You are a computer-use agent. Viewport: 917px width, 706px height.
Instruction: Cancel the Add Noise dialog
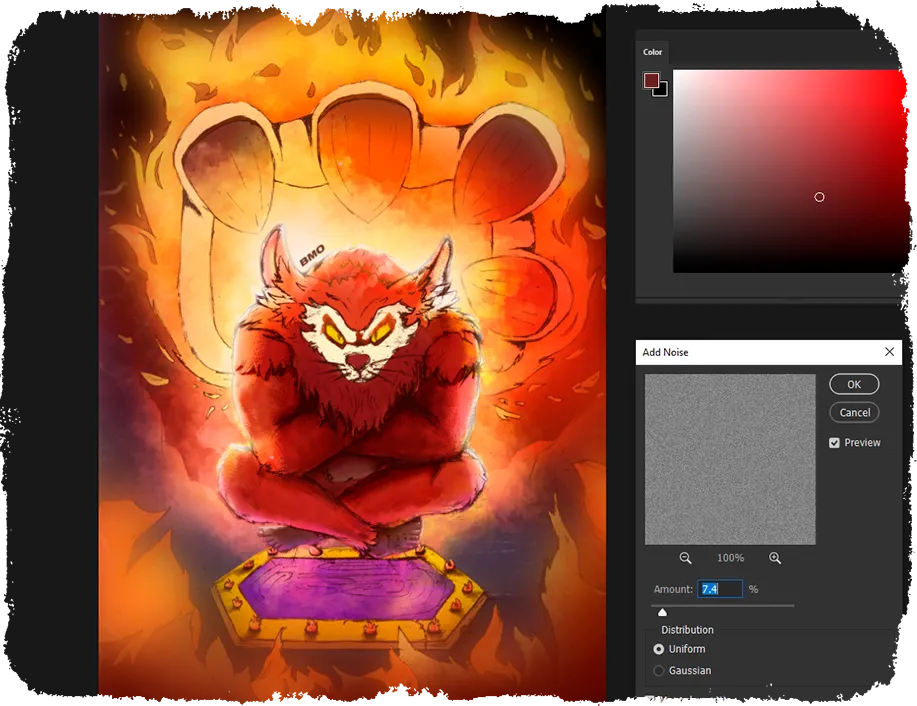[x=854, y=412]
